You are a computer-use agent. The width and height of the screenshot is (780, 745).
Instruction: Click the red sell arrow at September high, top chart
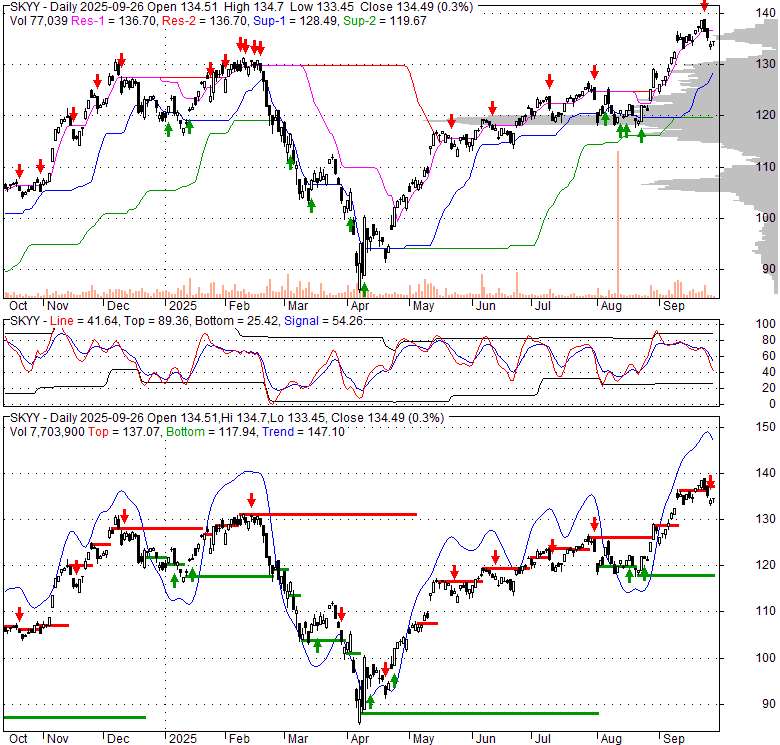pos(704,5)
